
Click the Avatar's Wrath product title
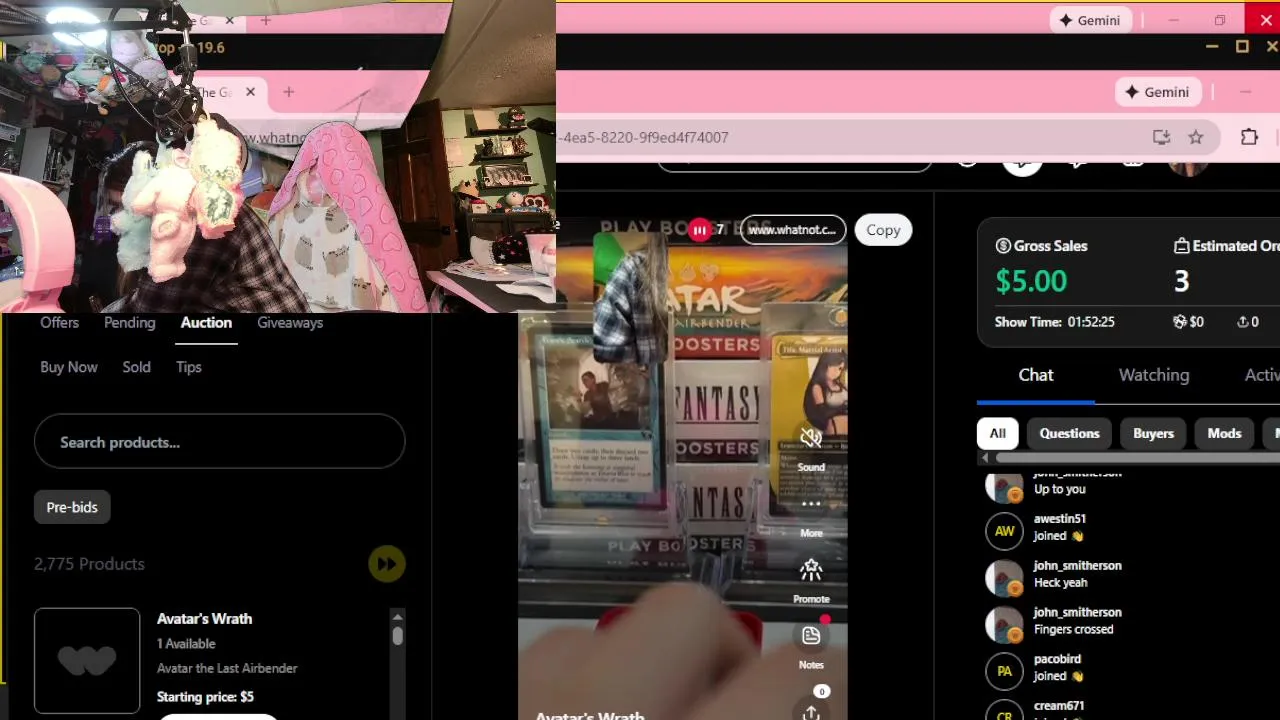(x=204, y=619)
